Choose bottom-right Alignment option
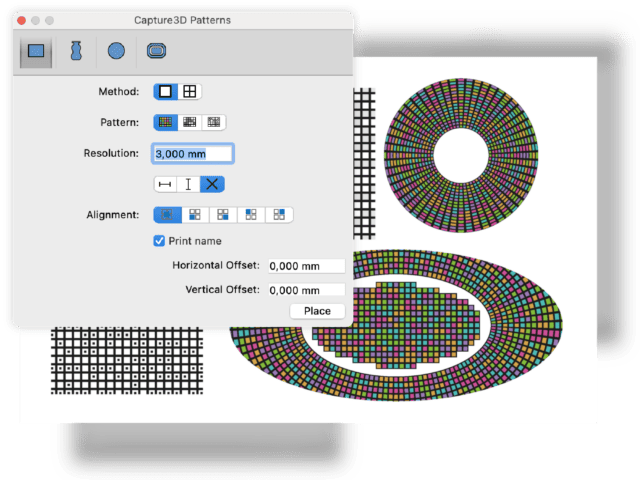 223,215
